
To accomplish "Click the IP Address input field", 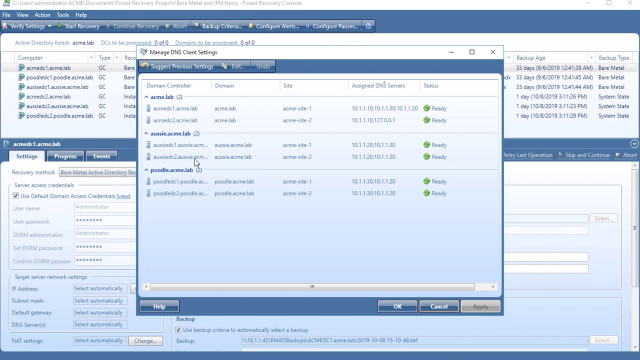I will pyautogui.click(x=100, y=289).
